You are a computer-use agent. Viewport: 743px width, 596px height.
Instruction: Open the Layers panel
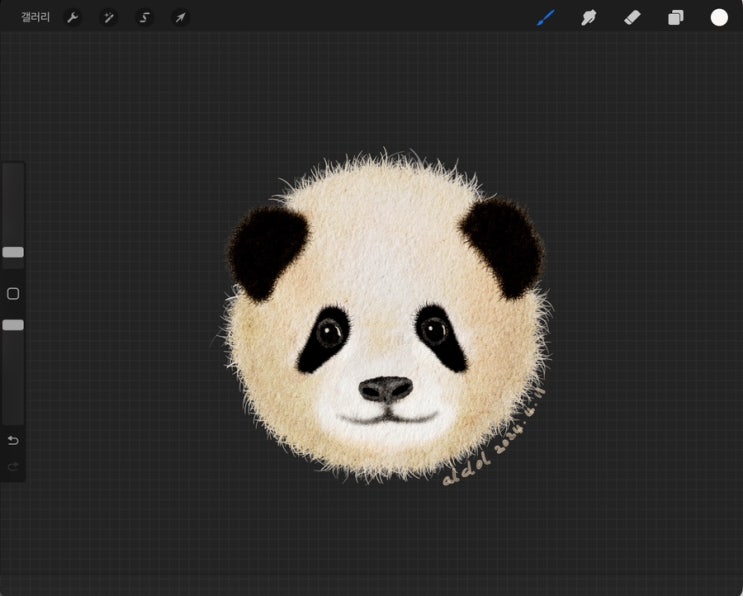[x=676, y=17]
